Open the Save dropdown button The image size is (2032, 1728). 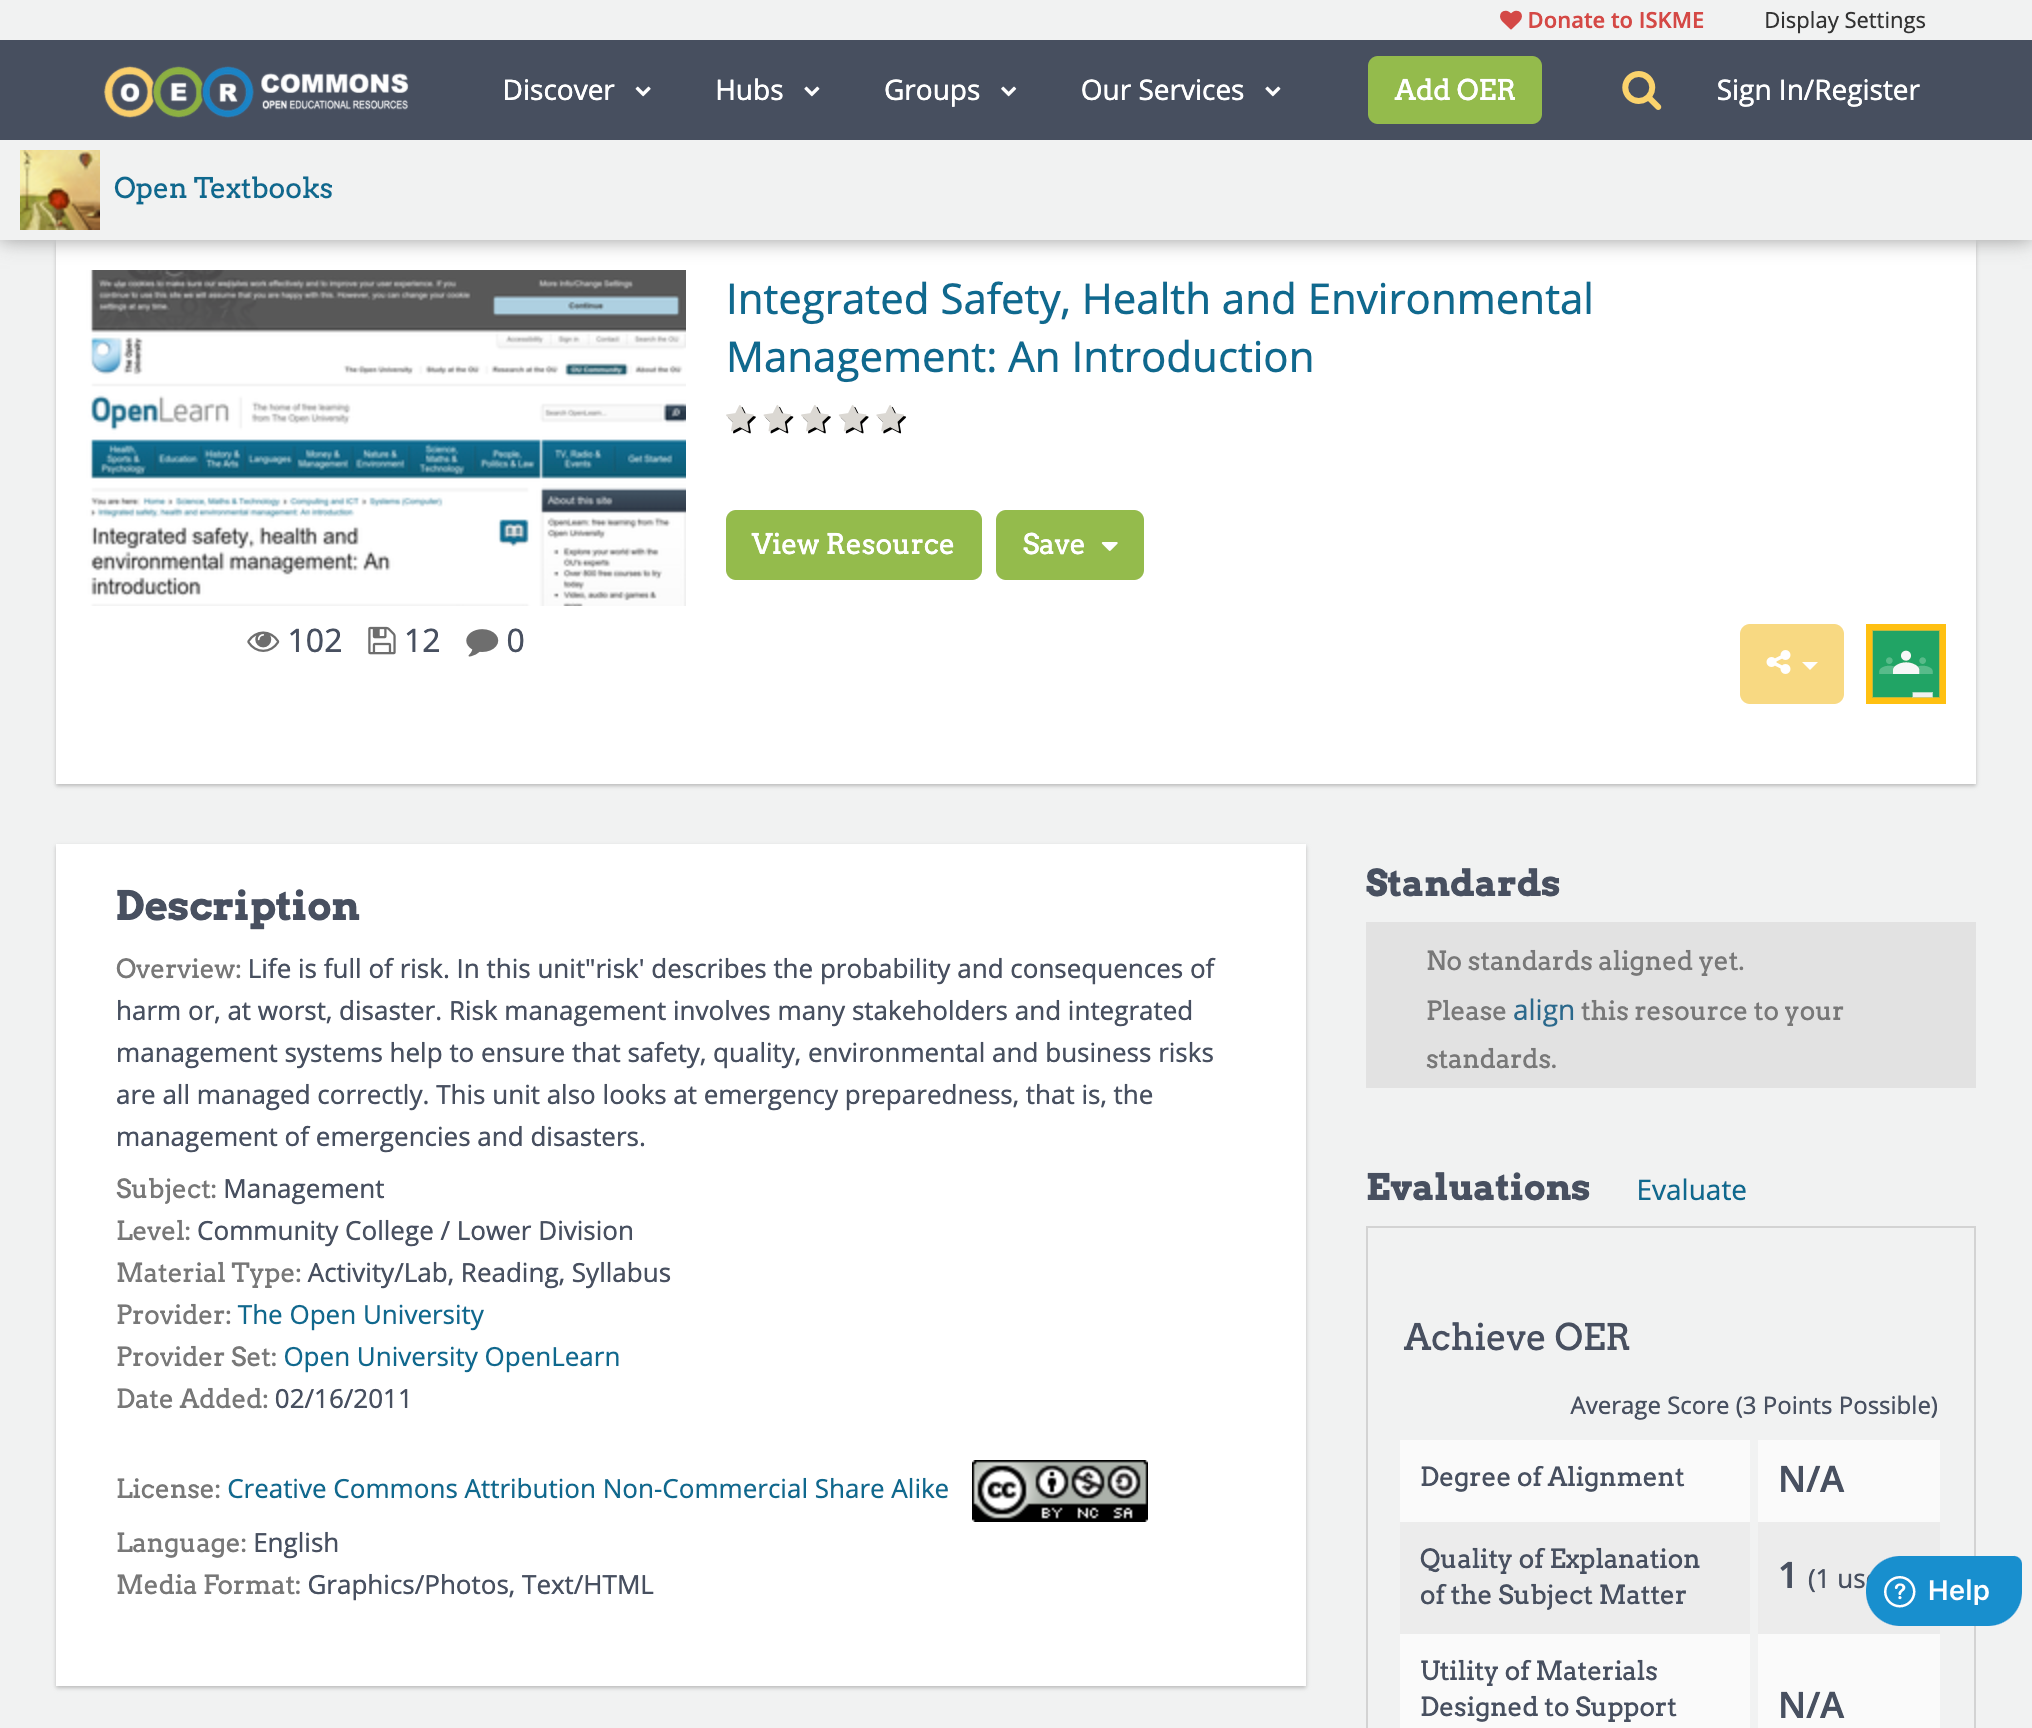point(1069,545)
